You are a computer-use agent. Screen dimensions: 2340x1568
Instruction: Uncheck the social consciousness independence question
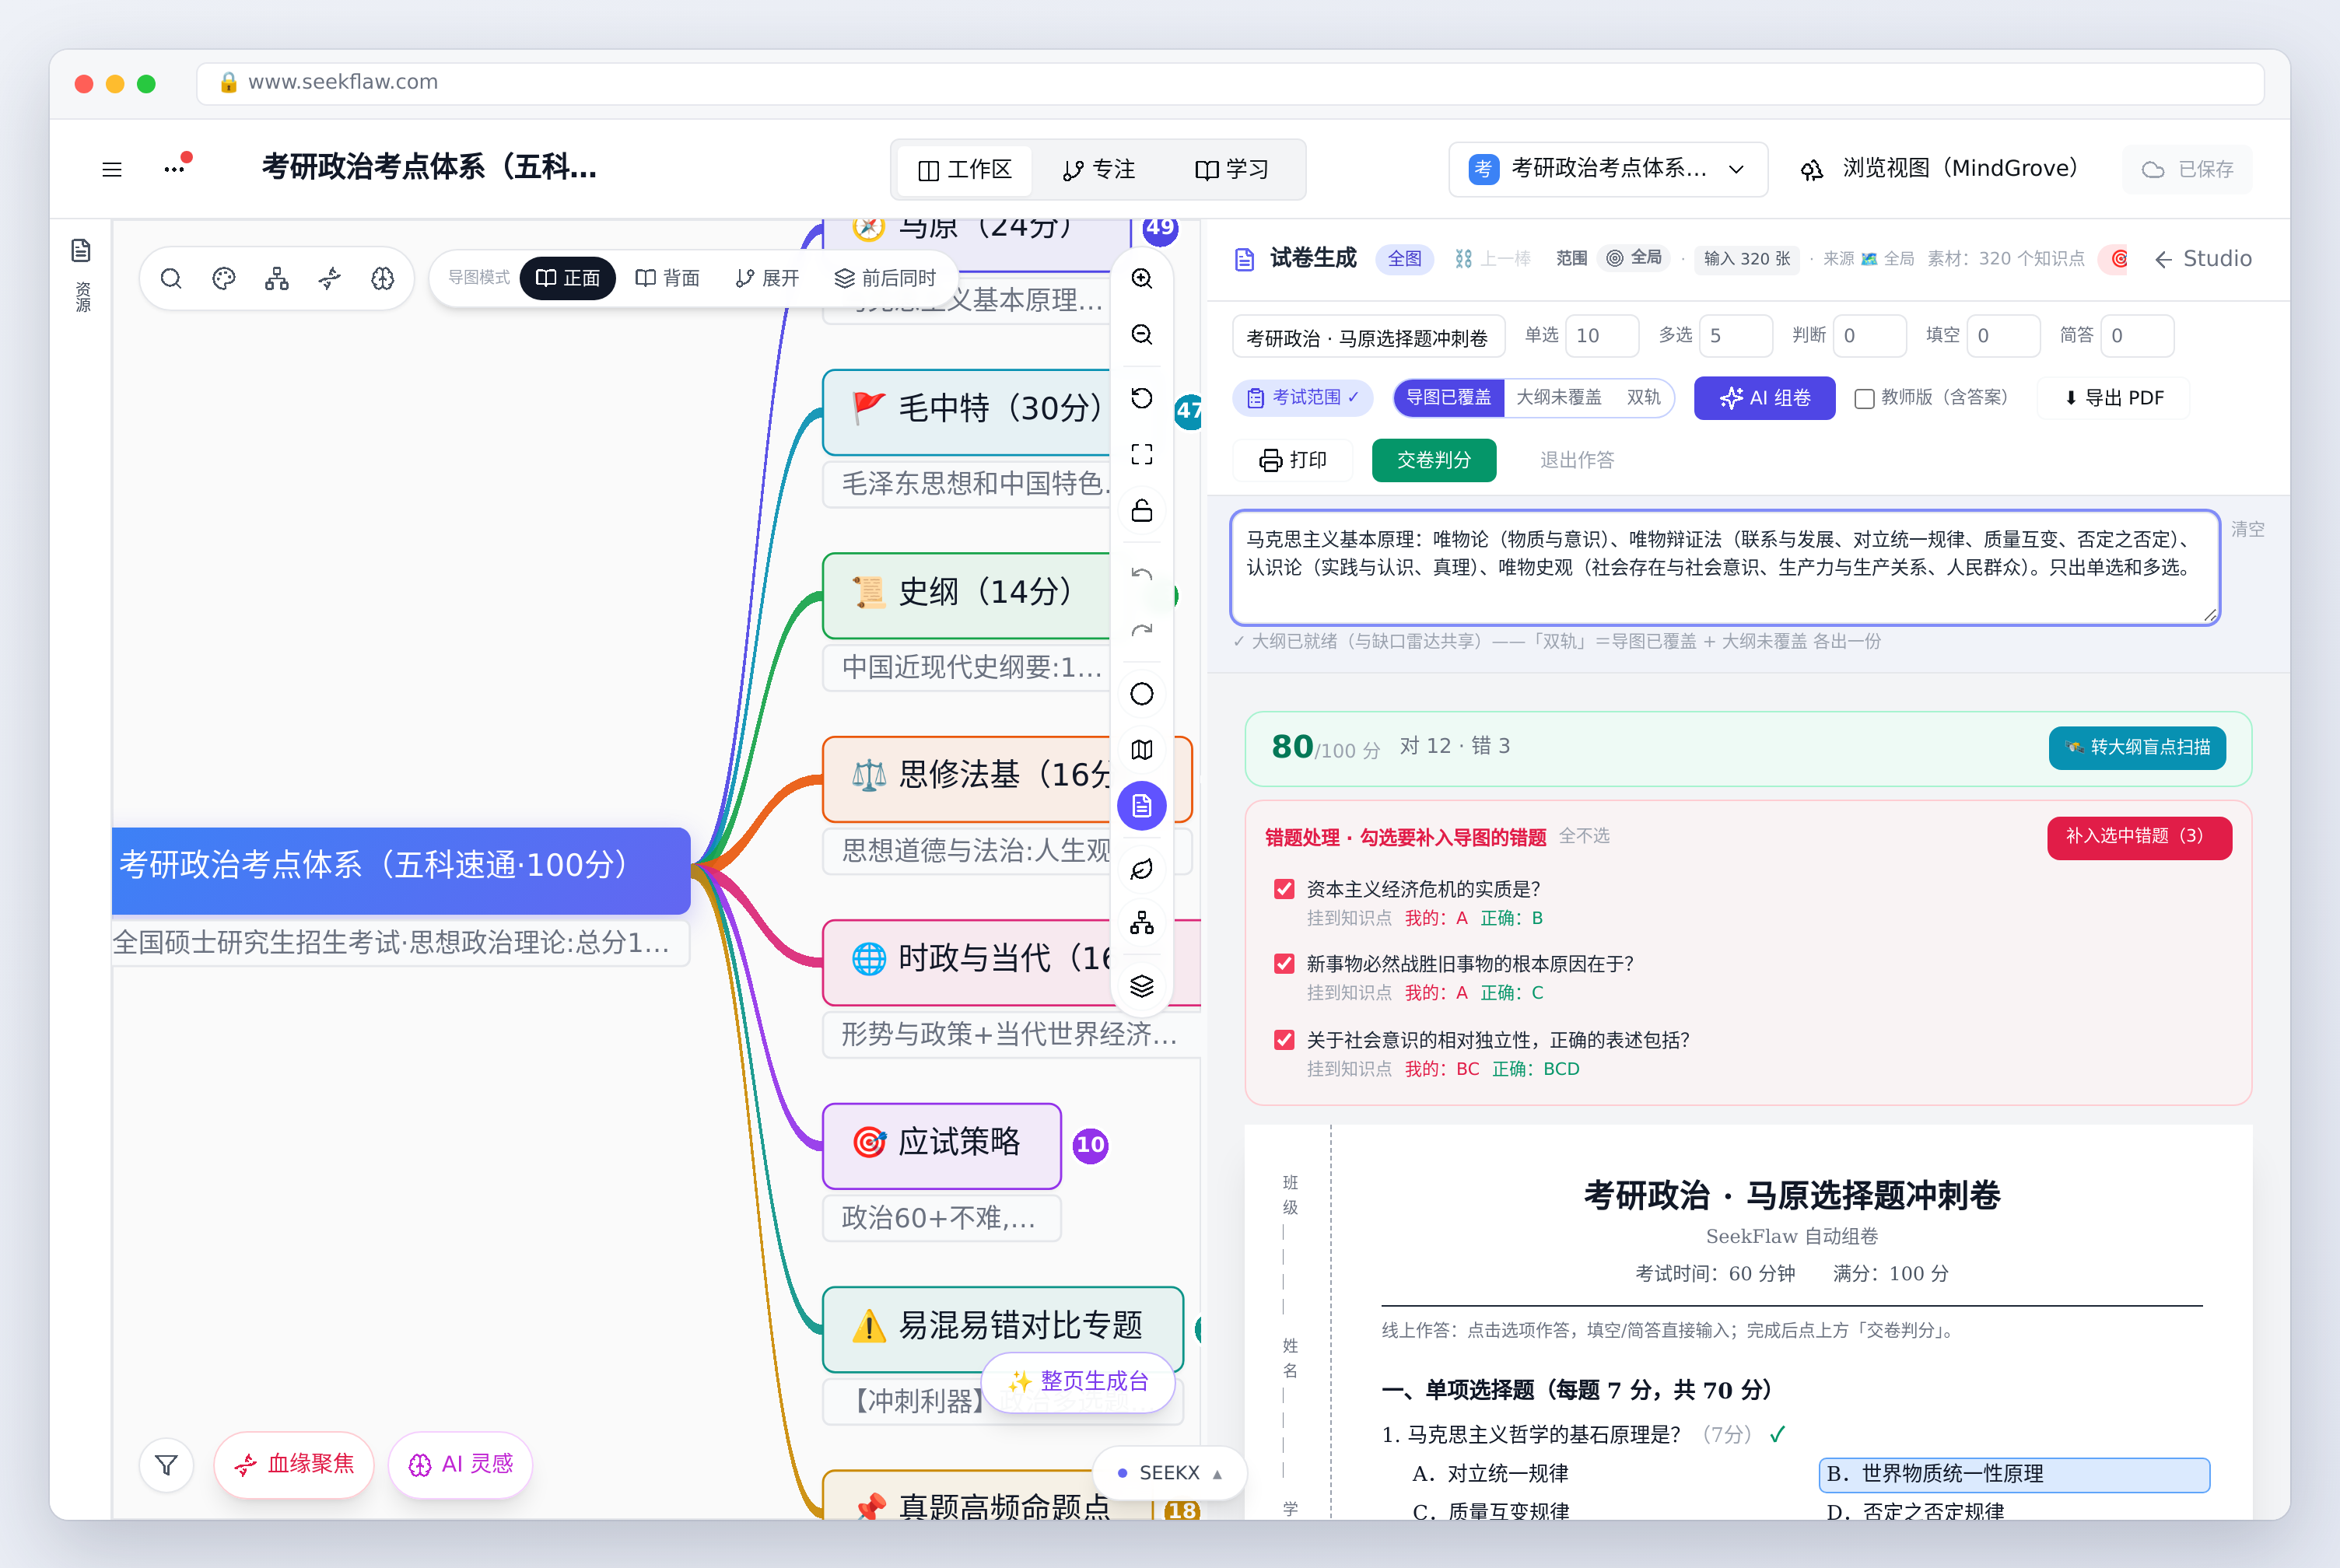(1284, 1040)
